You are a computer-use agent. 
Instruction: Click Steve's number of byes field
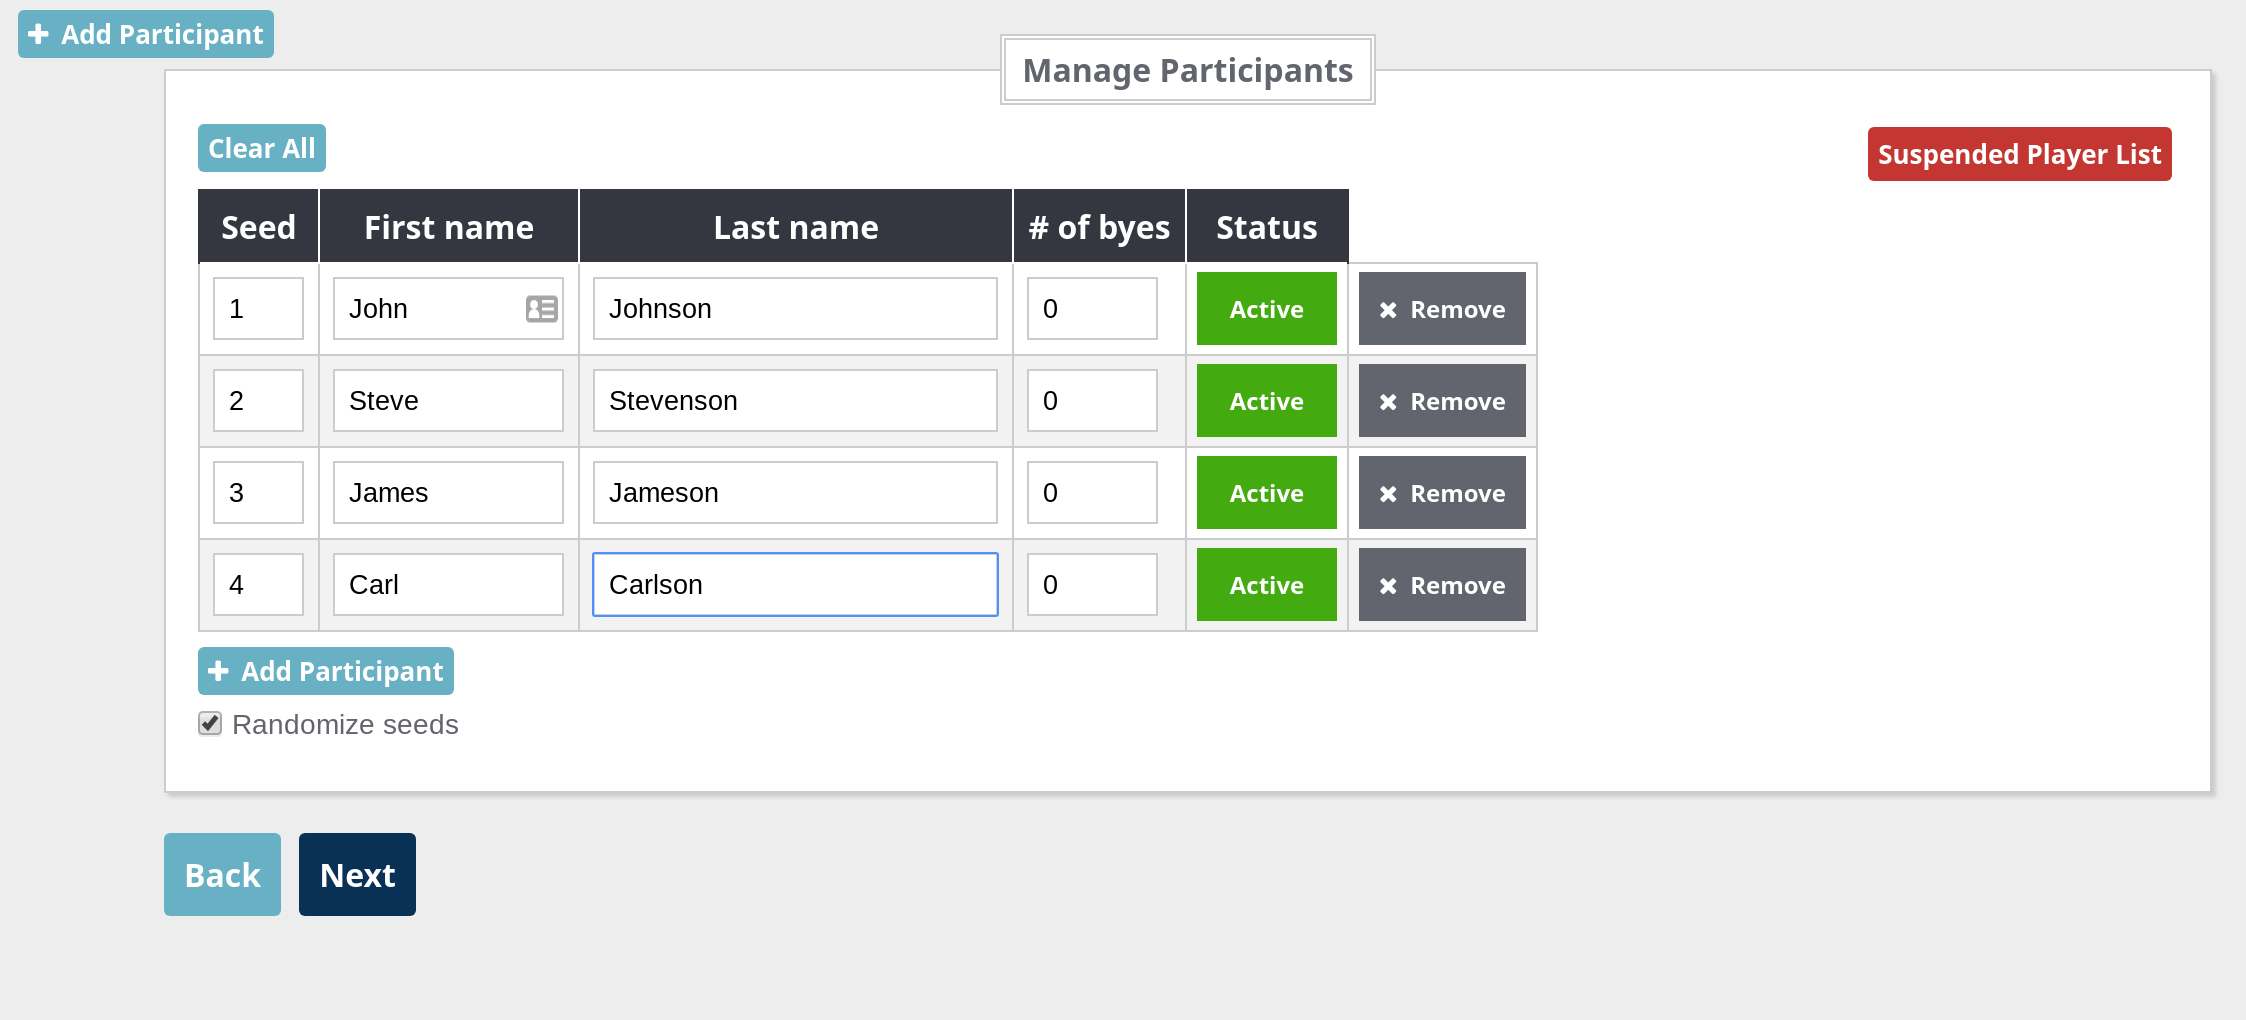pos(1092,401)
